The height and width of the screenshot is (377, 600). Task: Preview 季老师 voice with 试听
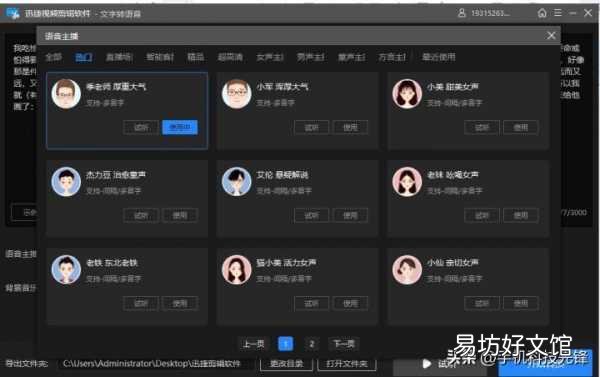point(141,127)
